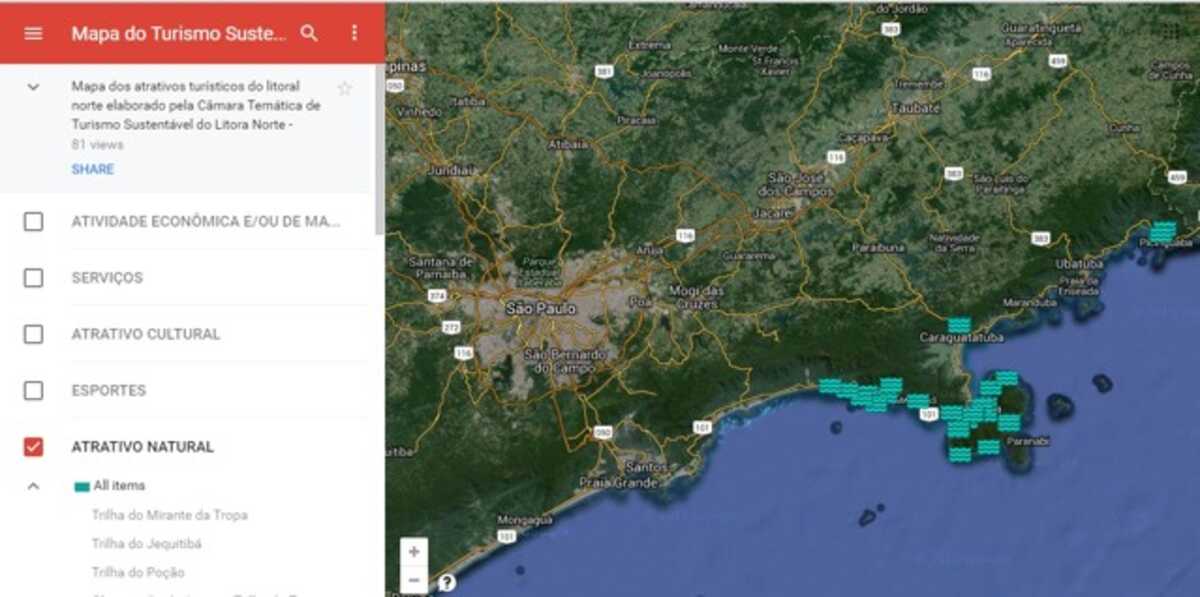Check the ATRATIVO CULTURAL layer
The height and width of the screenshot is (597, 1200).
[x=33, y=334]
